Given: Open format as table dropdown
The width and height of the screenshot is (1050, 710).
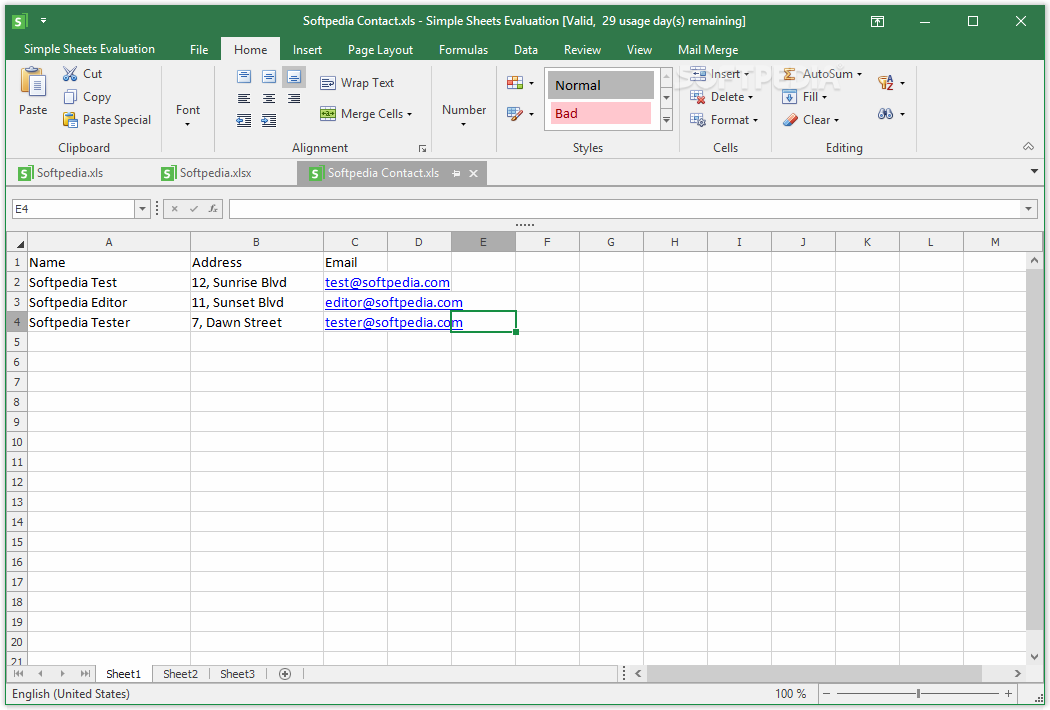Looking at the screenshot, I should (520, 114).
